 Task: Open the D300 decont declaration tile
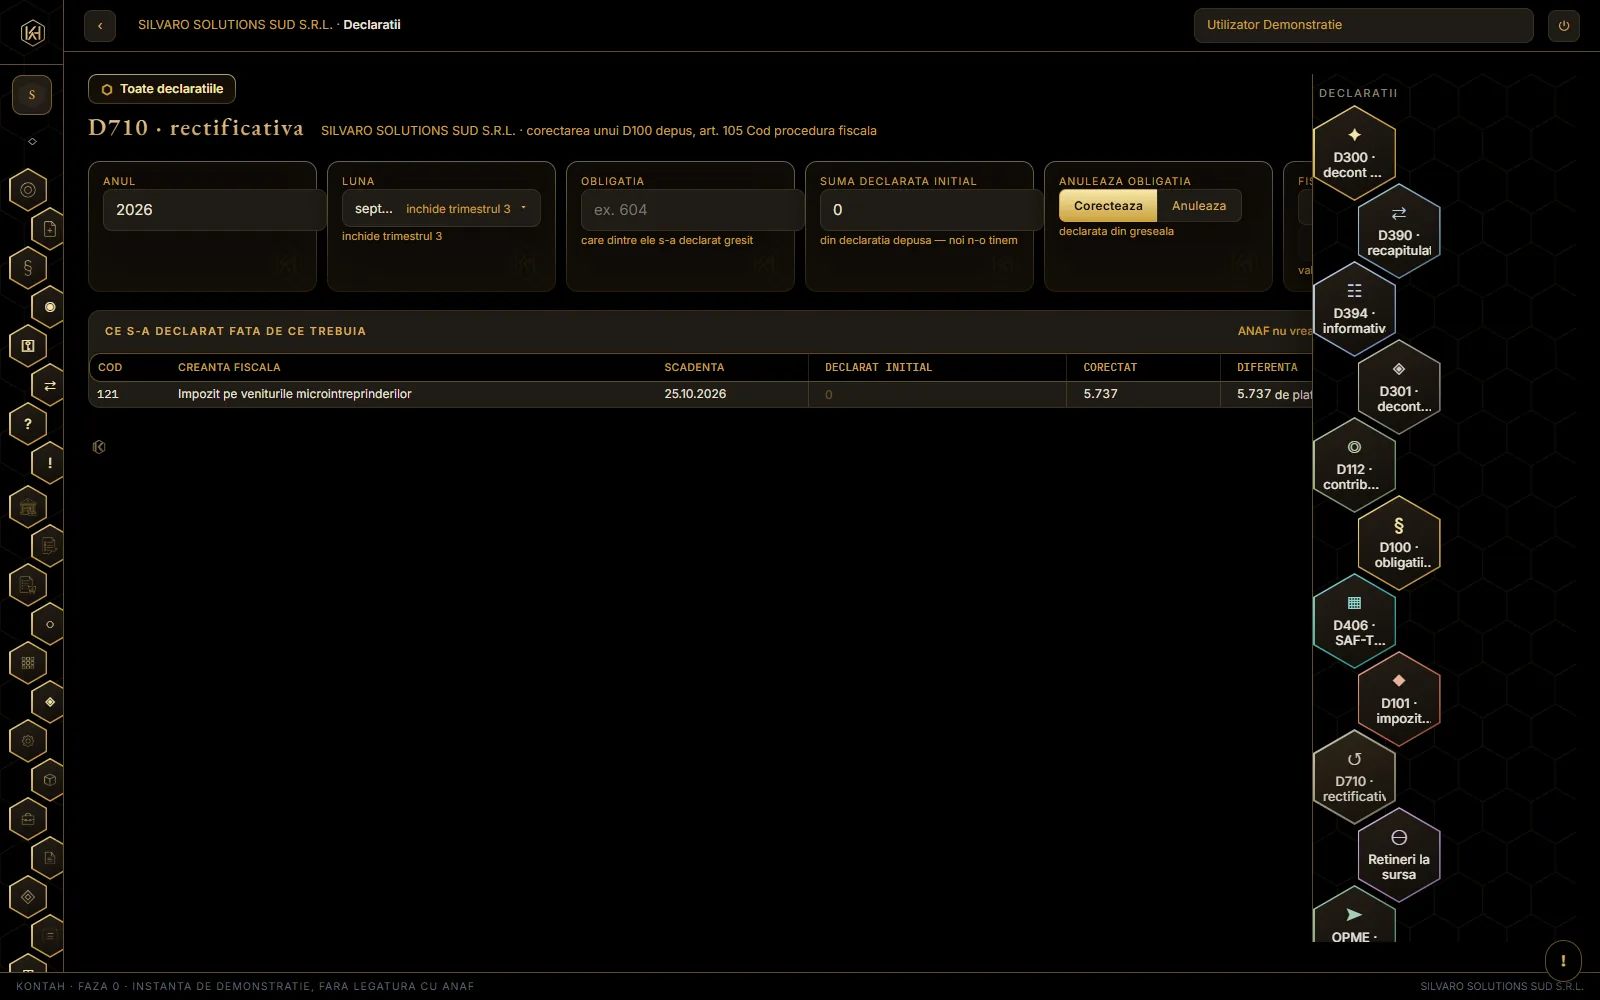[1354, 154]
